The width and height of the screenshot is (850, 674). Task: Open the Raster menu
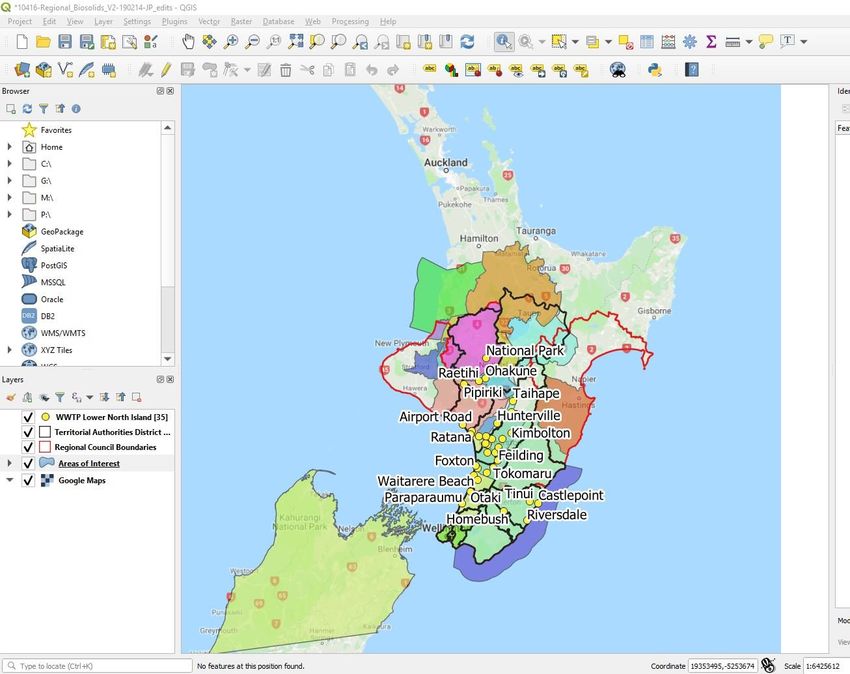(241, 21)
